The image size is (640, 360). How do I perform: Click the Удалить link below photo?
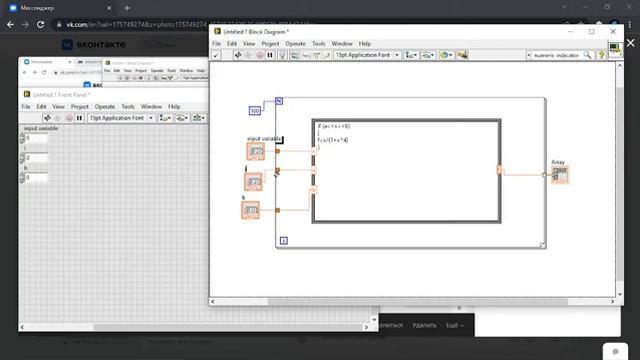(424, 325)
